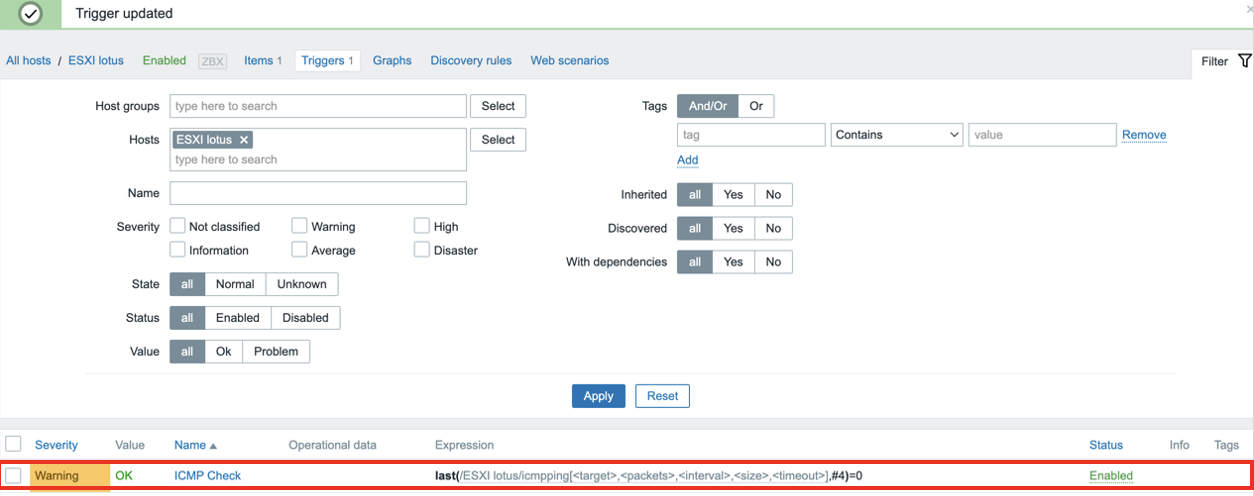Enable the Disaster severity checkbox

click(422, 250)
